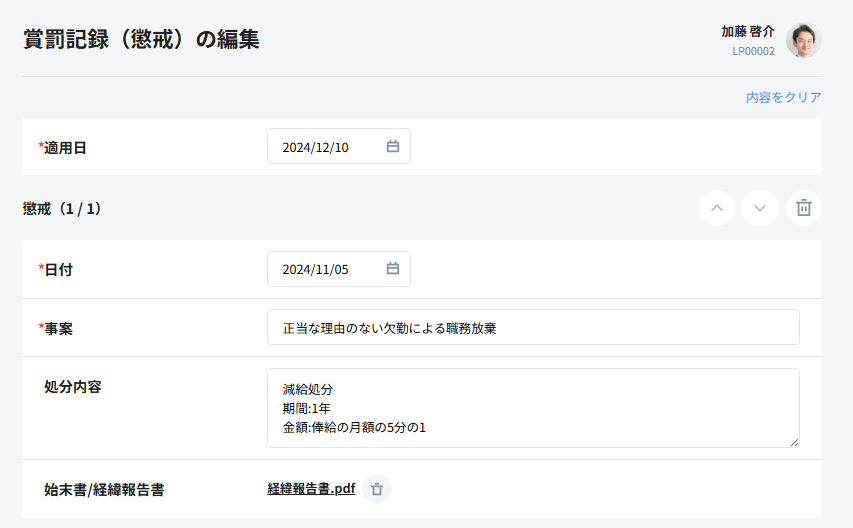Delete the 懲戒 entry with trash button

click(x=803, y=208)
